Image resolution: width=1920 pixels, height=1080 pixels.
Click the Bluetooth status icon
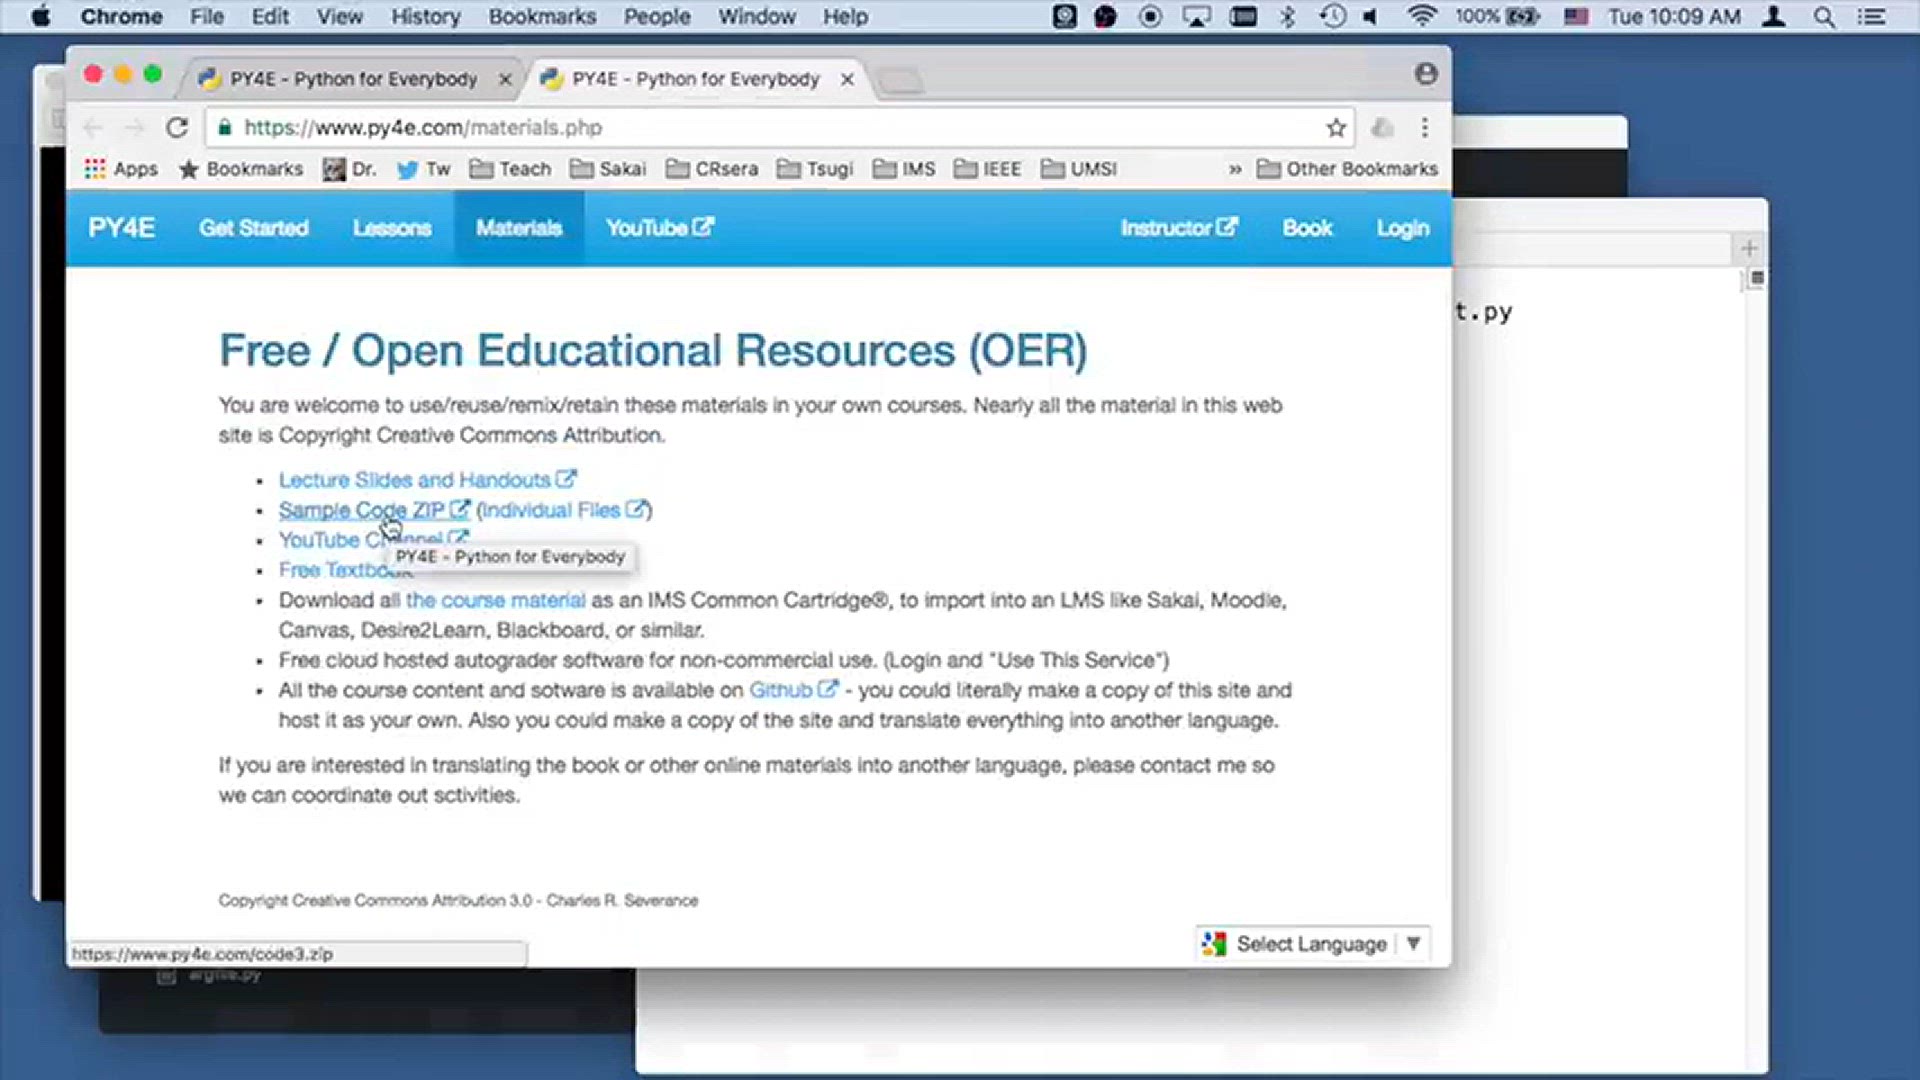[1288, 17]
